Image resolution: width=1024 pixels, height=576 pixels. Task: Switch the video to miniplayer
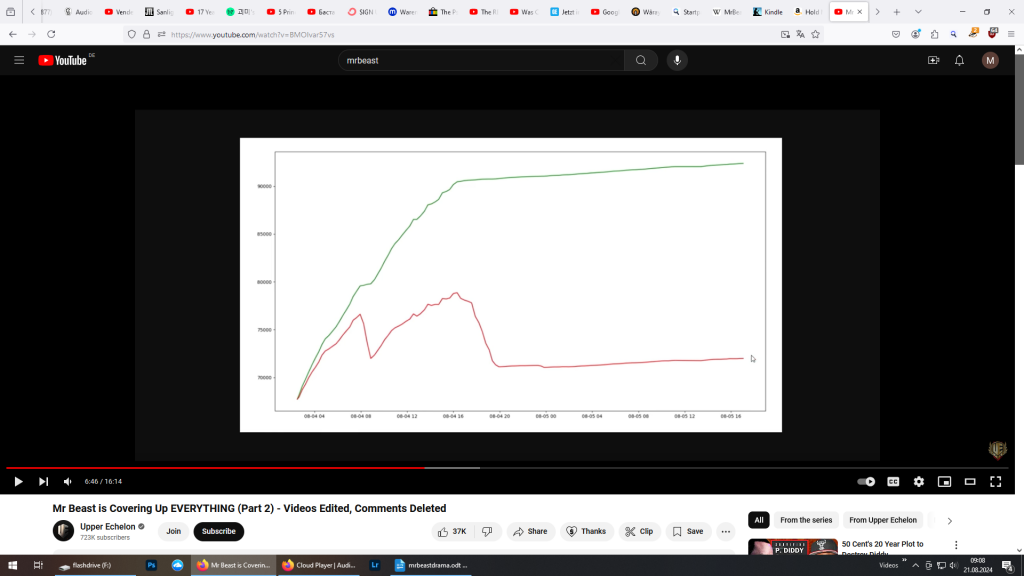(x=944, y=482)
